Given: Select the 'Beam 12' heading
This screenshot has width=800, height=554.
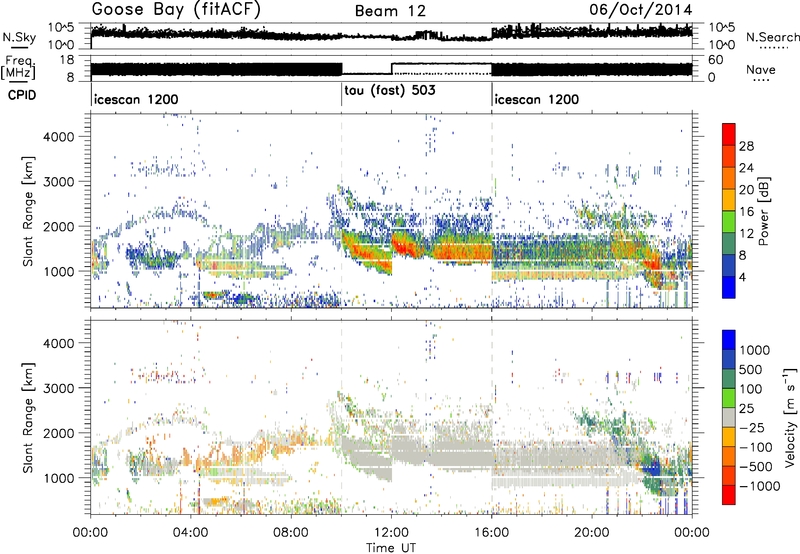Looking at the screenshot, I should coord(390,11).
